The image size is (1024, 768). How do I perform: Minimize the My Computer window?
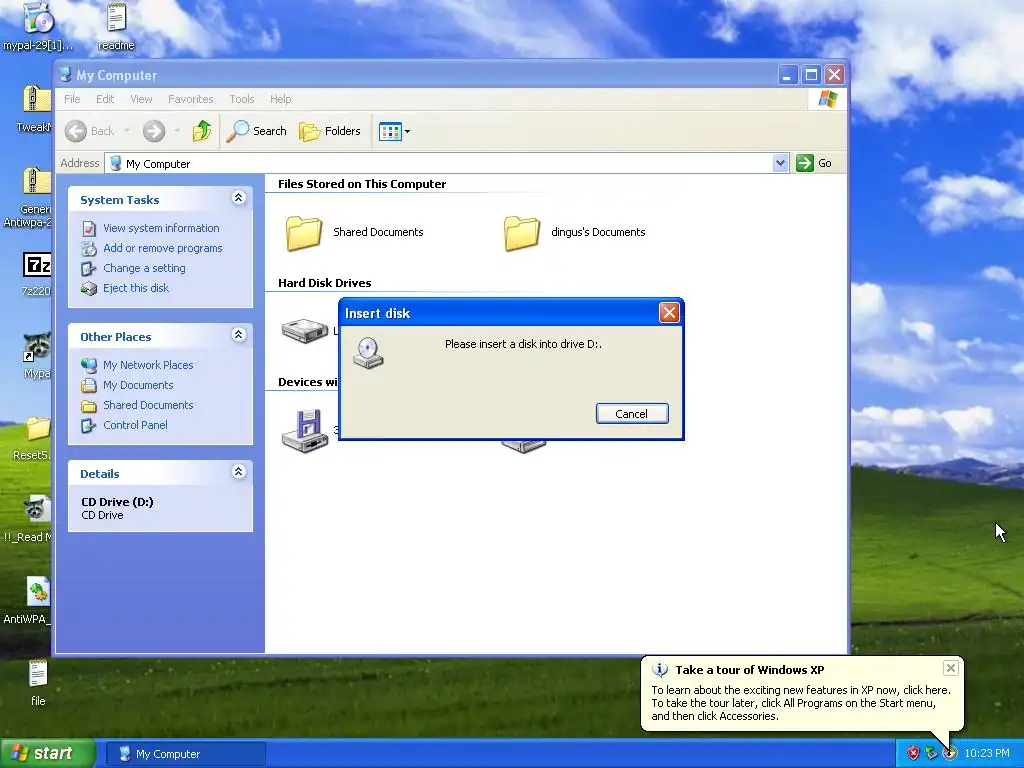pos(788,75)
